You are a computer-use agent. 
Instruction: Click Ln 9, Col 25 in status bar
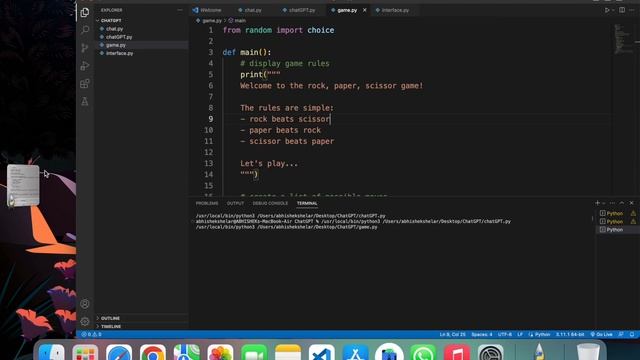(x=452, y=334)
